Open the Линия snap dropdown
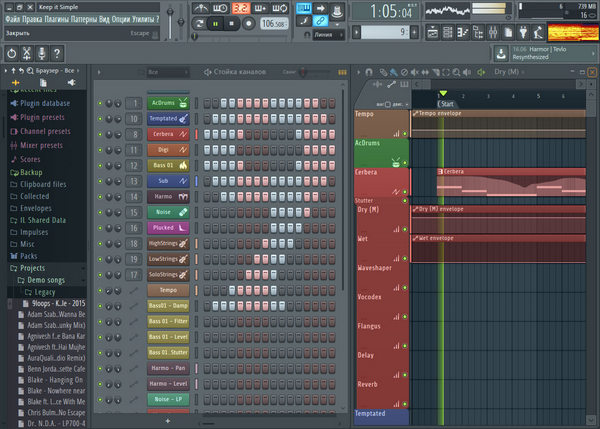Screen dimensions: 600x429 (328, 33)
